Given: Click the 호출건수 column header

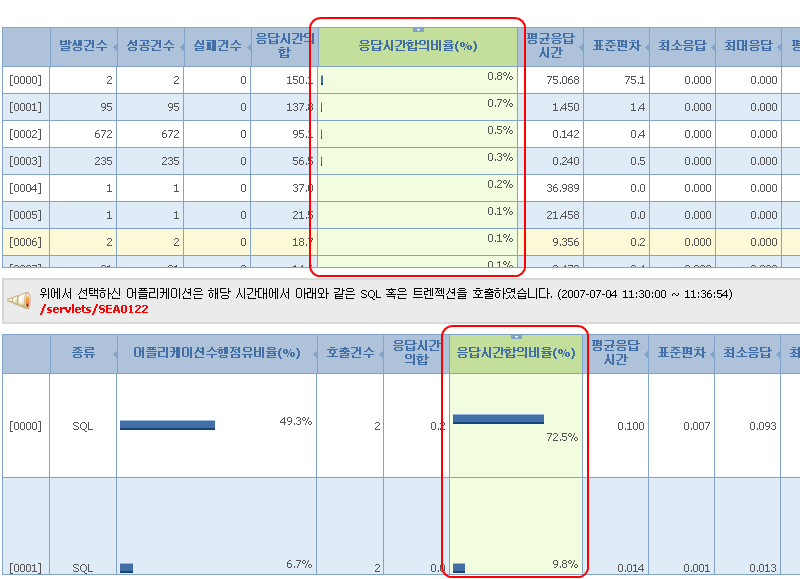Looking at the screenshot, I should click(349, 353).
